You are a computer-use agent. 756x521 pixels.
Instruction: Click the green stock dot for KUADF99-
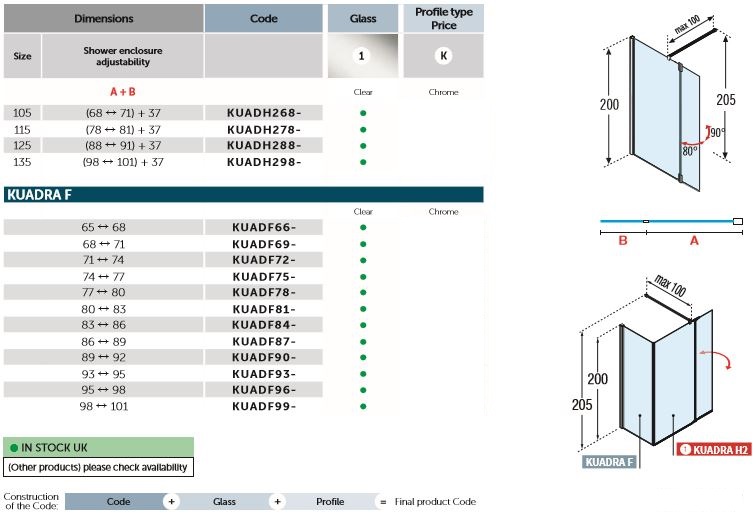pyautogui.click(x=363, y=406)
